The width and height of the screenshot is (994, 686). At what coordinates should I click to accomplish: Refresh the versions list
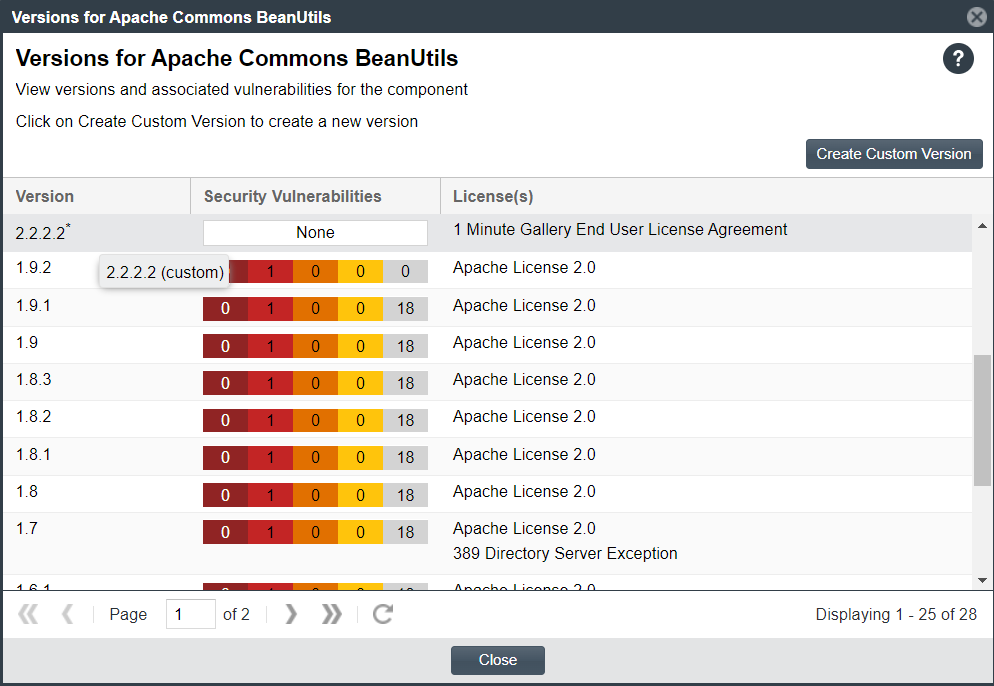pyautogui.click(x=383, y=614)
